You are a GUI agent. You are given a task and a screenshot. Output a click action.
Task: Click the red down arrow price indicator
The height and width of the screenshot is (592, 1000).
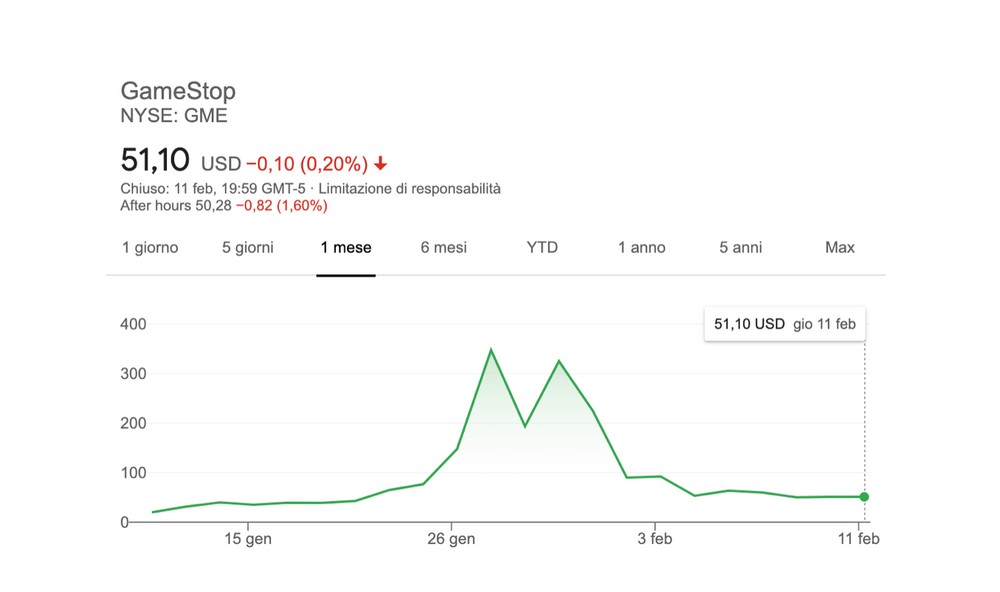[x=381, y=164]
